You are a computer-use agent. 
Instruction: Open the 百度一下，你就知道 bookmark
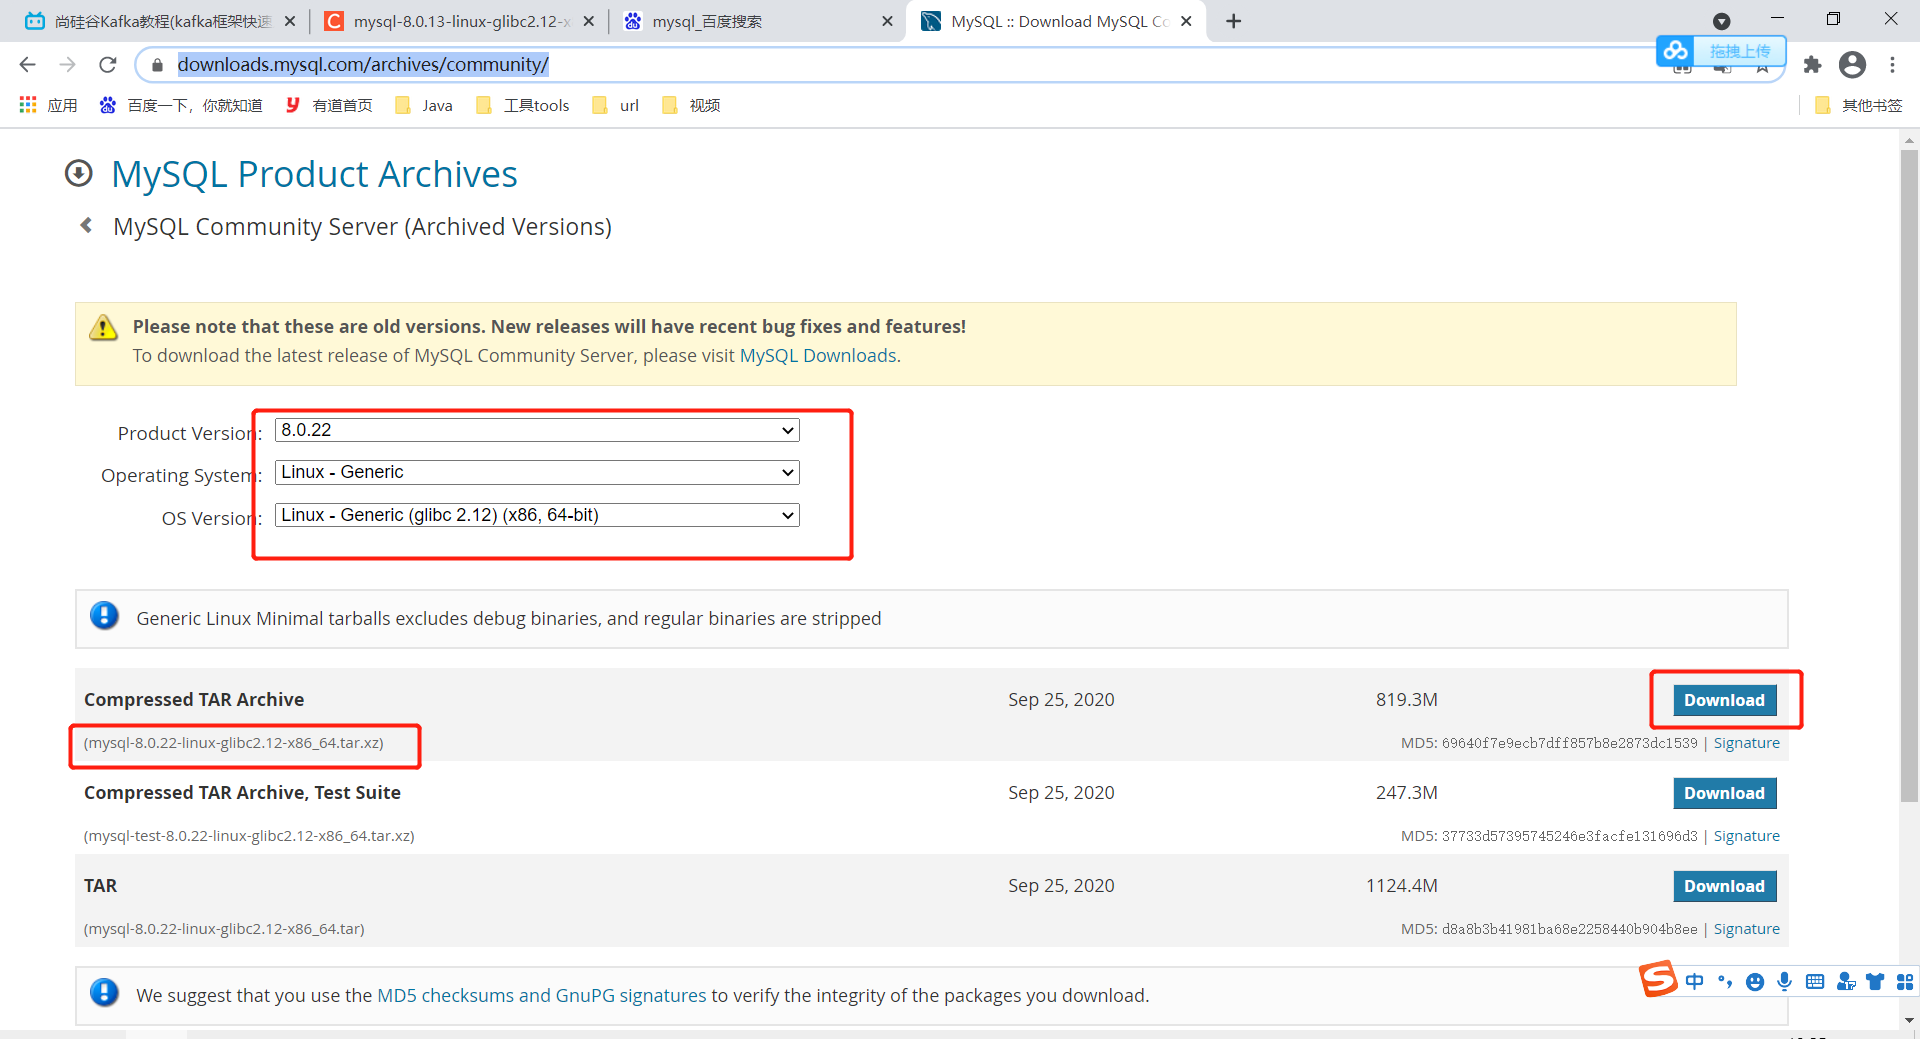coord(181,105)
